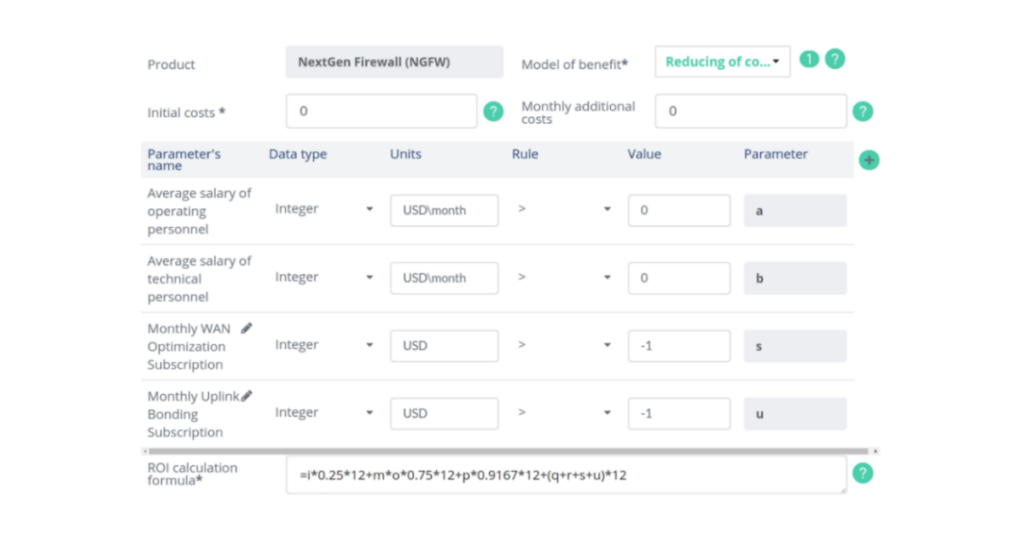Click help icon next to ROI calculation formula
The width and height of the screenshot is (1024, 537).
click(x=863, y=473)
